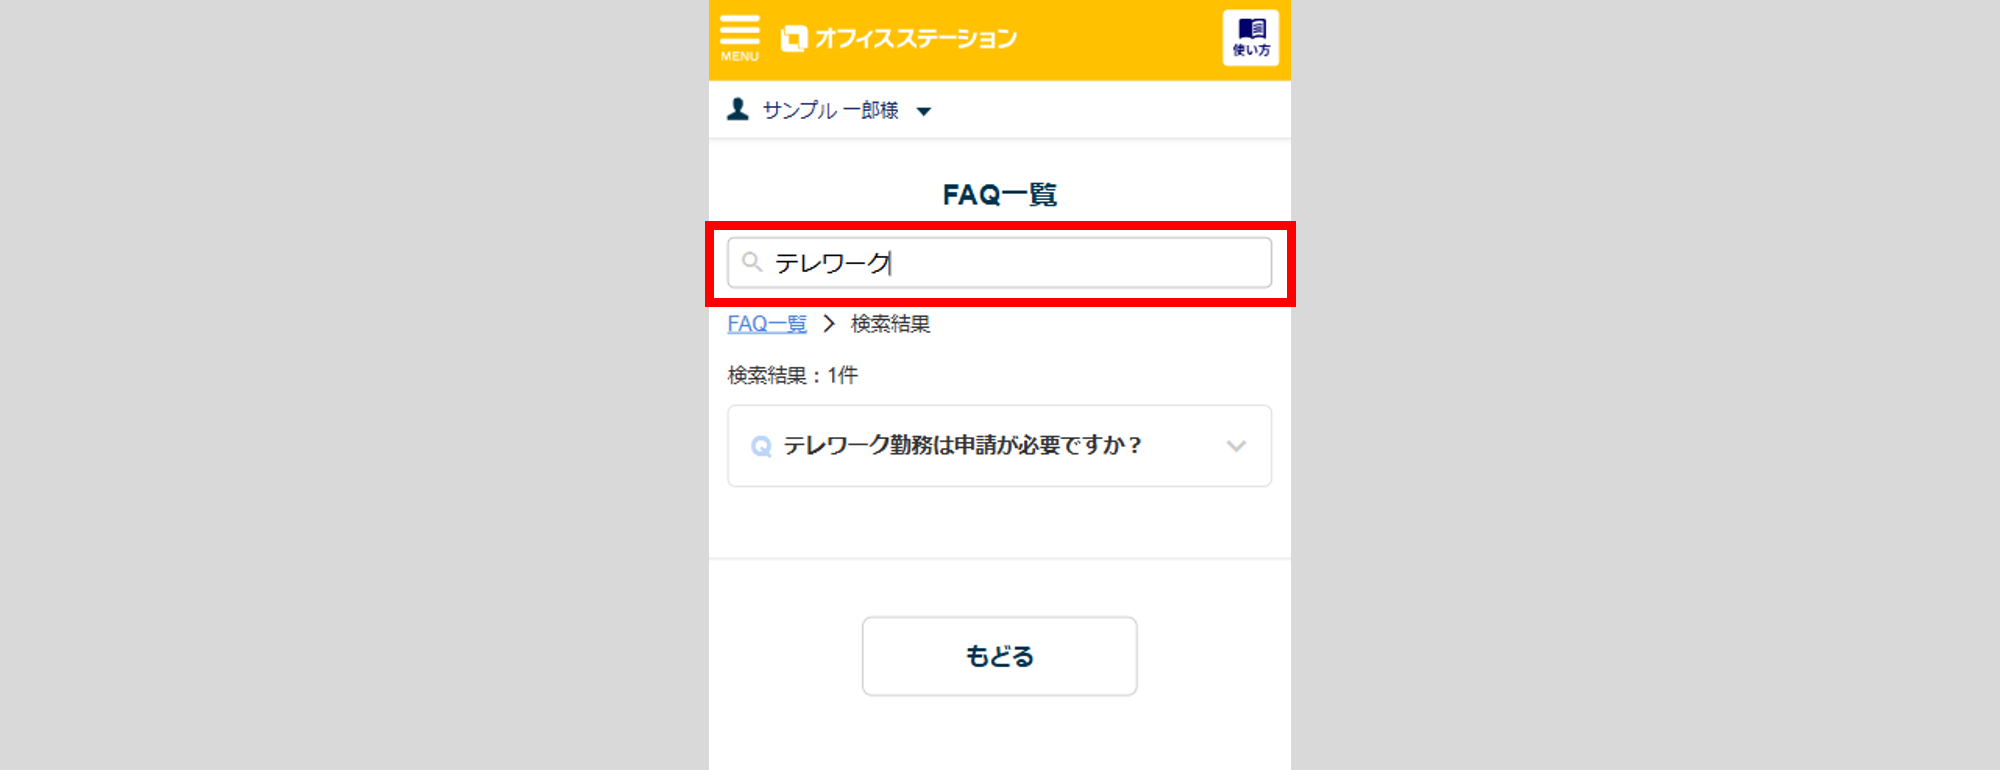Click the 検索結果:1件 result count text
Image resolution: width=2000 pixels, height=770 pixels.
792,375
